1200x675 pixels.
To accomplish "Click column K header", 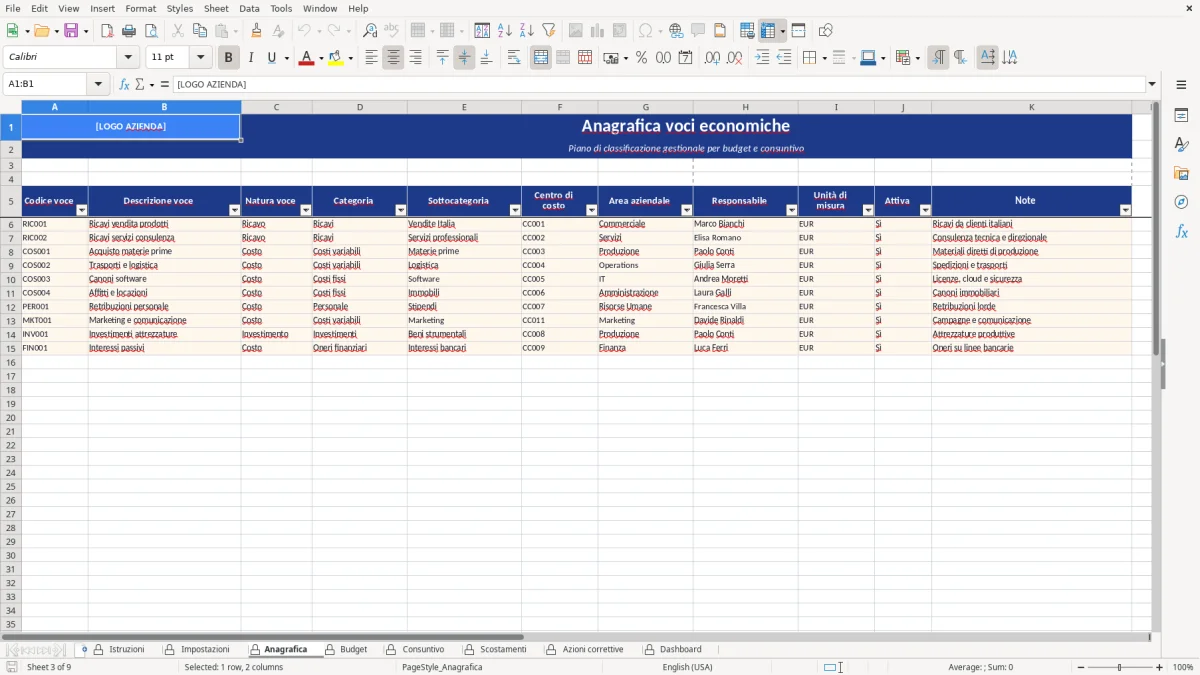I will pyautogui.click(x=1031, y=107).
